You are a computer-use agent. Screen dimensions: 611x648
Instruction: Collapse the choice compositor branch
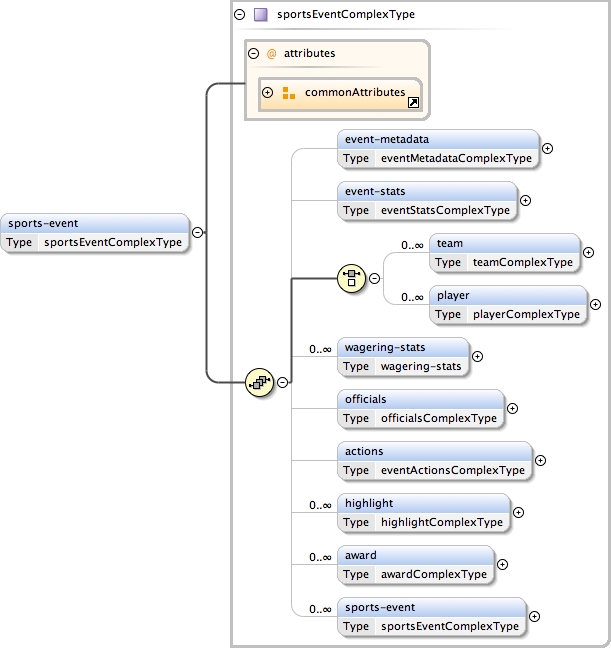pyautogui.click(x=375, y=278)
